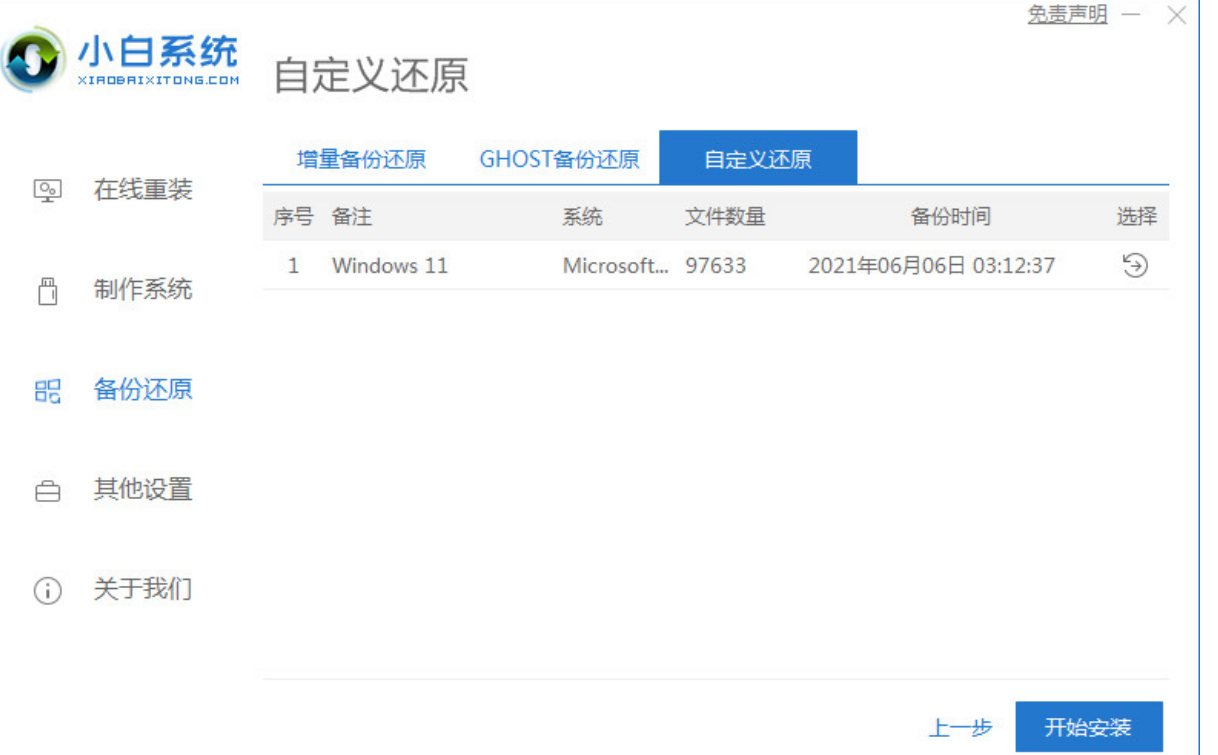1218x755 pixels.
Task: Click the 文件数量 column header
Action: tap(725, 217)
